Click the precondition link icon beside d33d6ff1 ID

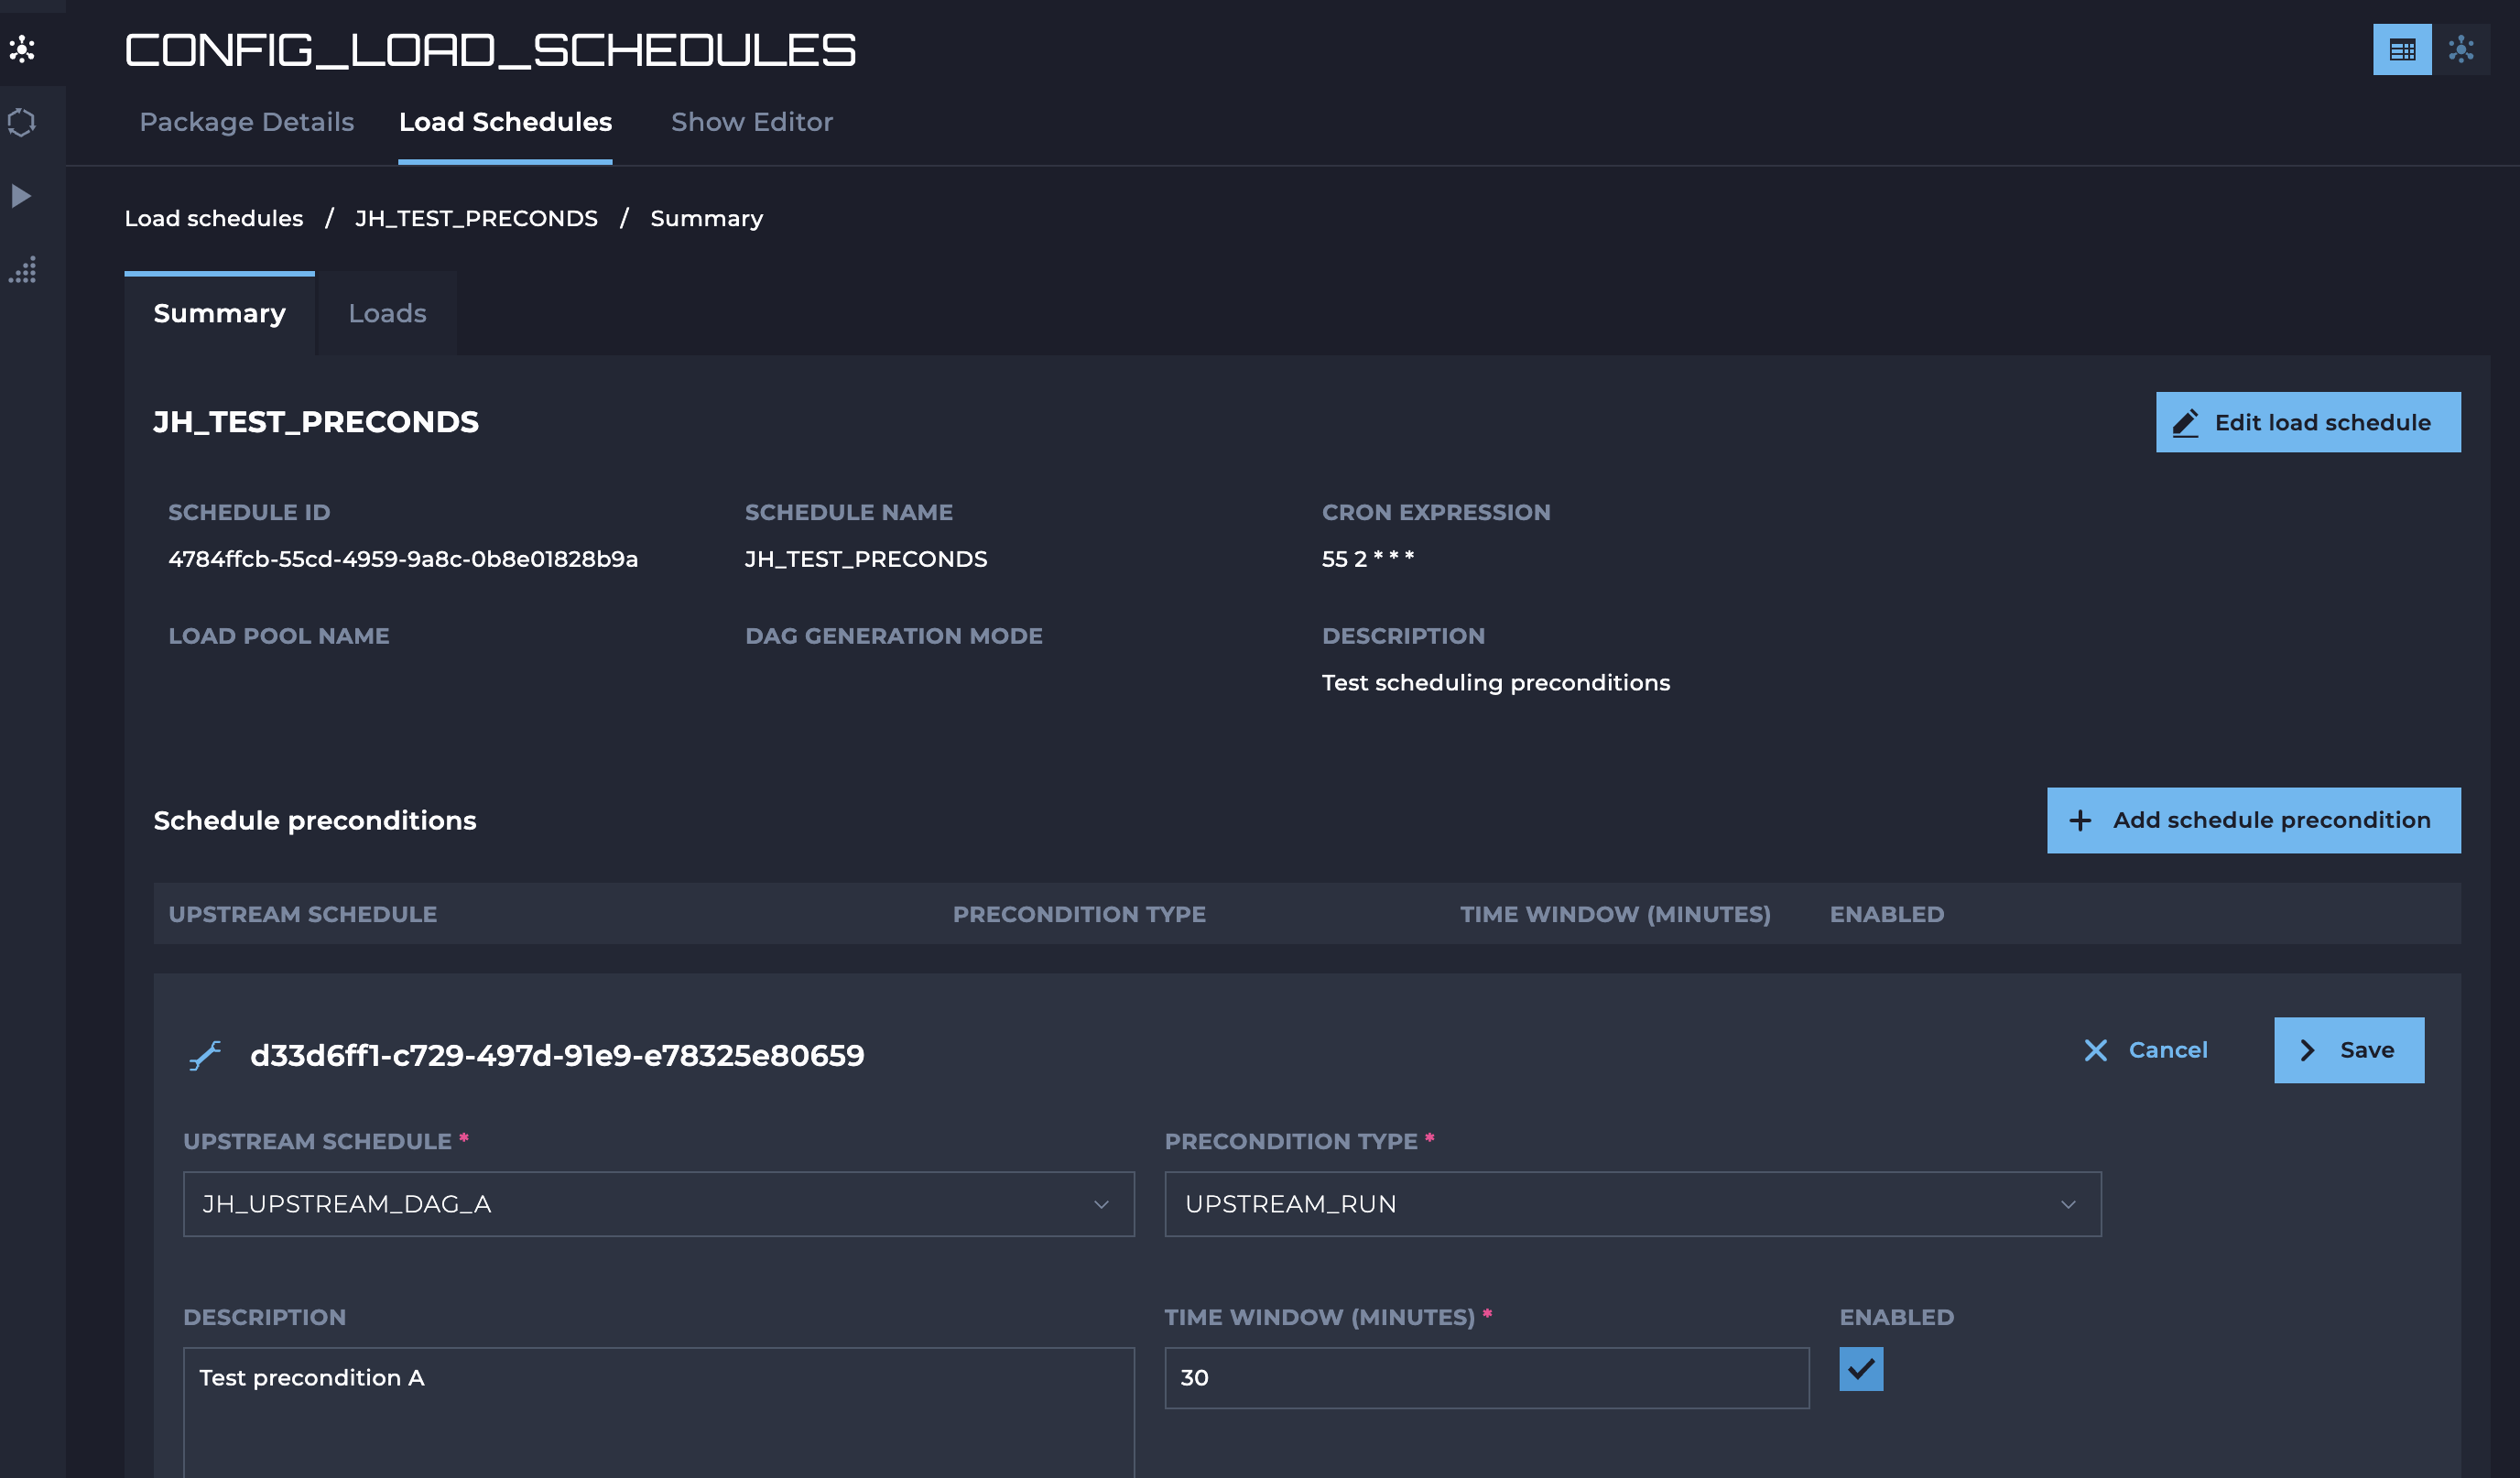pyautogui.click(x=205, y=1055)
